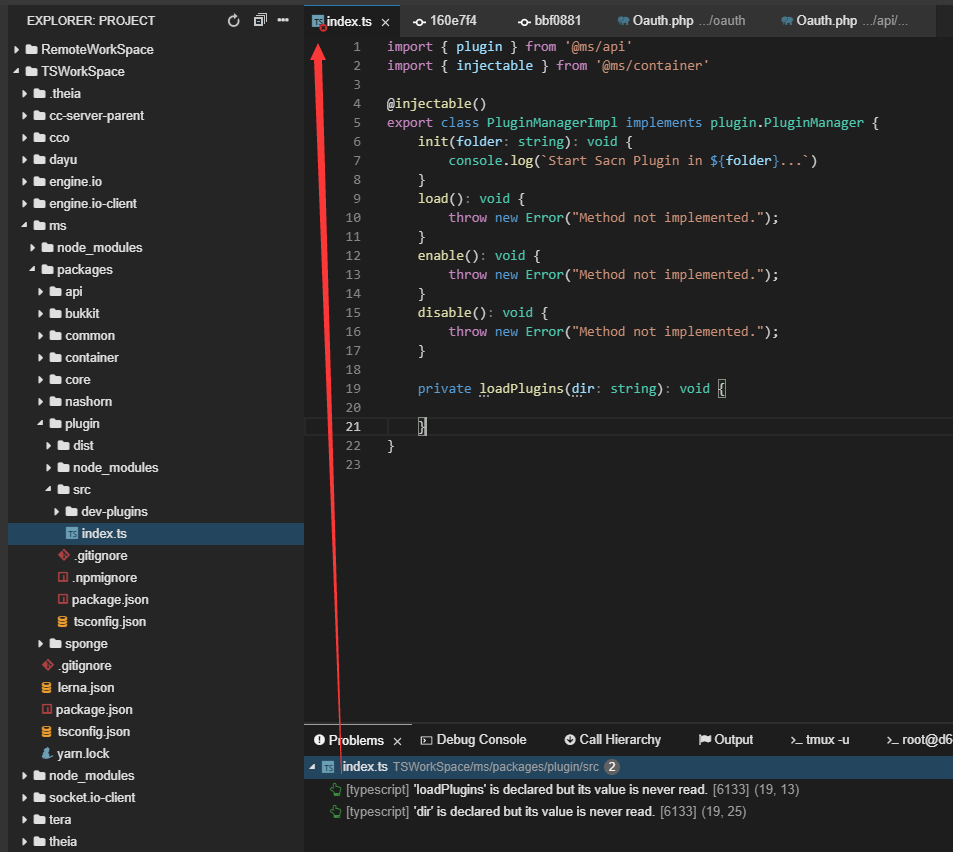The height and width of the screenshot is (852, 953).
Task: Click the Debug Console tab icon
Action: click(x=427, y=740)
